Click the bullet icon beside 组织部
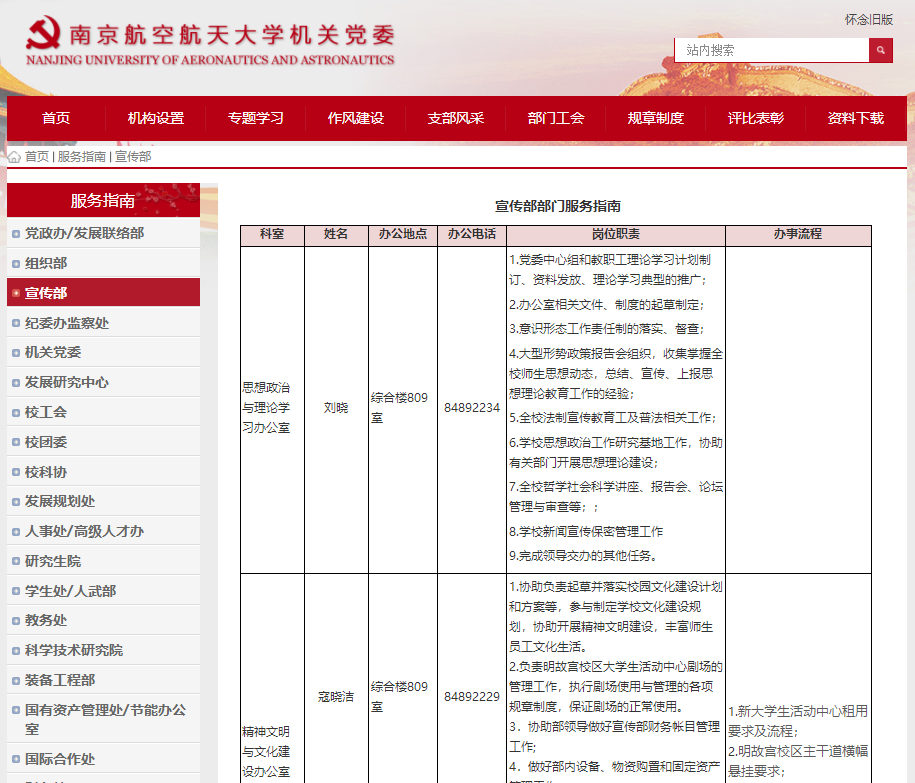This screenshot has width=915, height=783. tap(15, 263)
